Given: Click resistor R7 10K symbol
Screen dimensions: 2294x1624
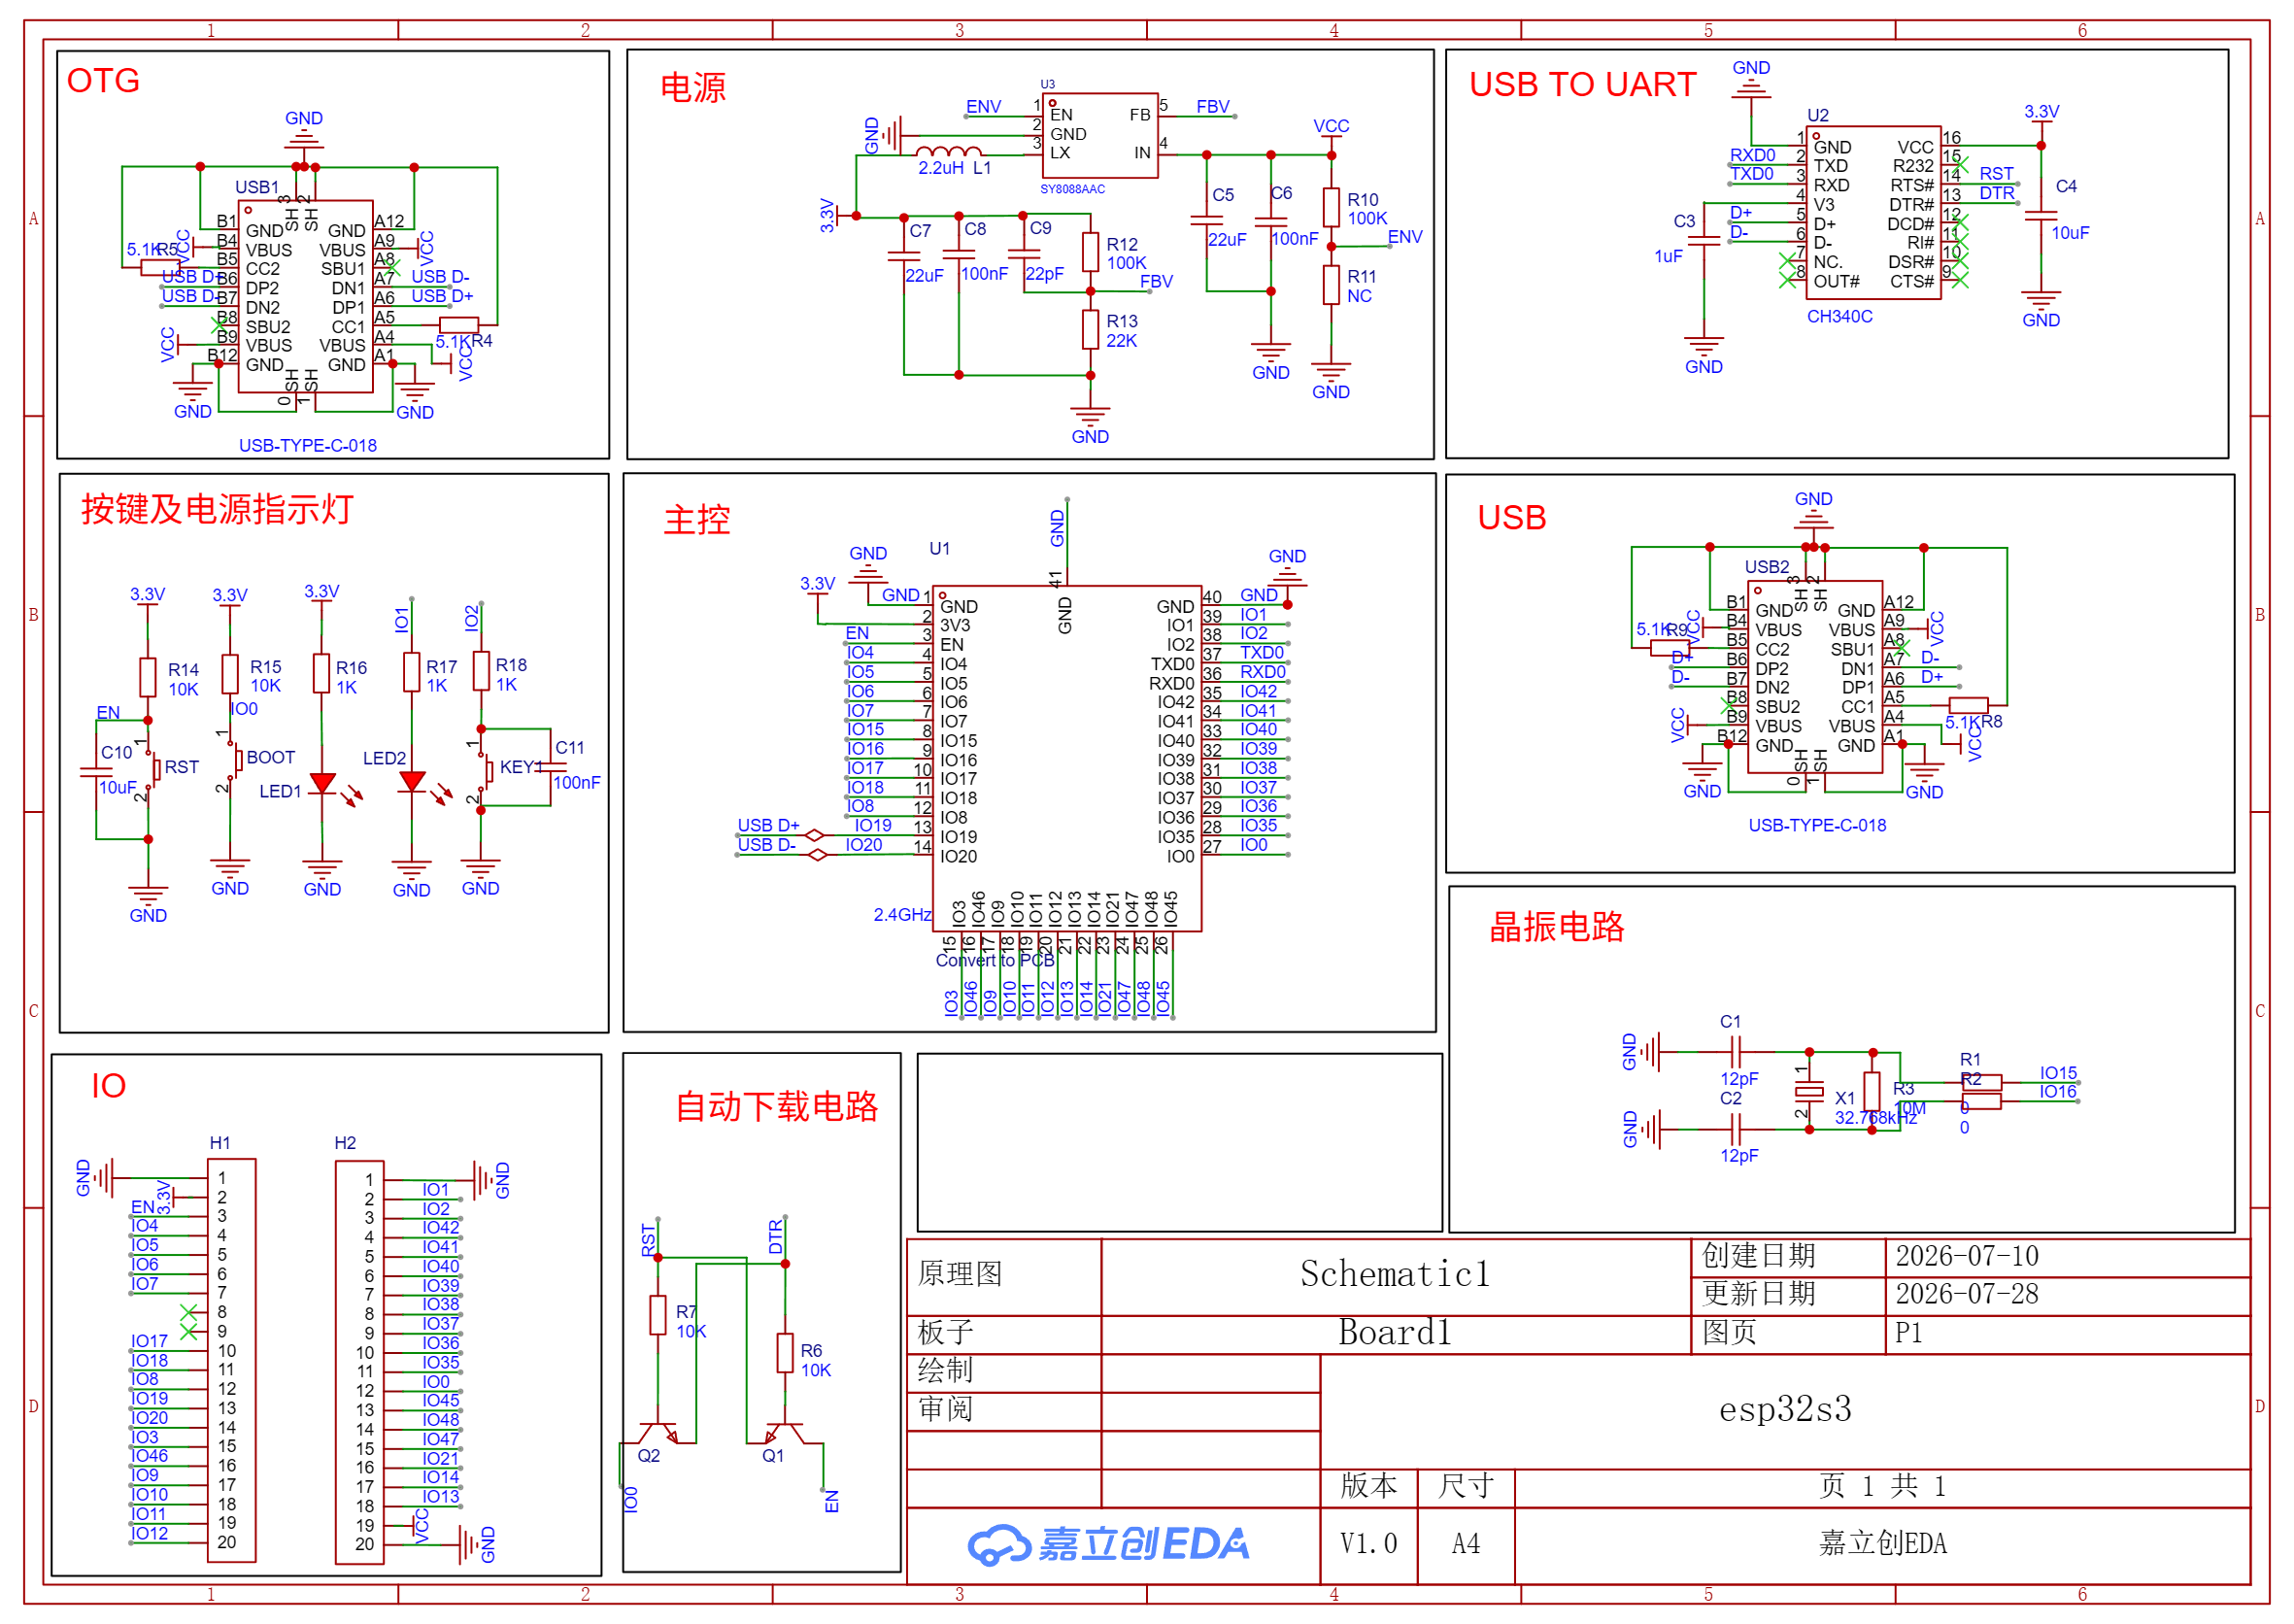Looking at the screenshot, I should pos(658,1315).
